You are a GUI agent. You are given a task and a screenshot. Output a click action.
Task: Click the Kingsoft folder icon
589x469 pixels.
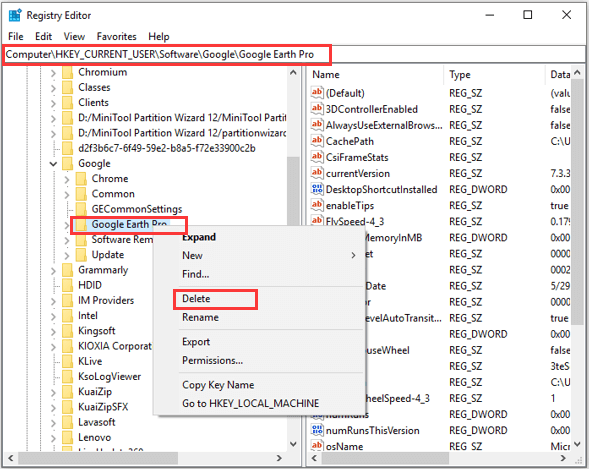coord(68,331)
